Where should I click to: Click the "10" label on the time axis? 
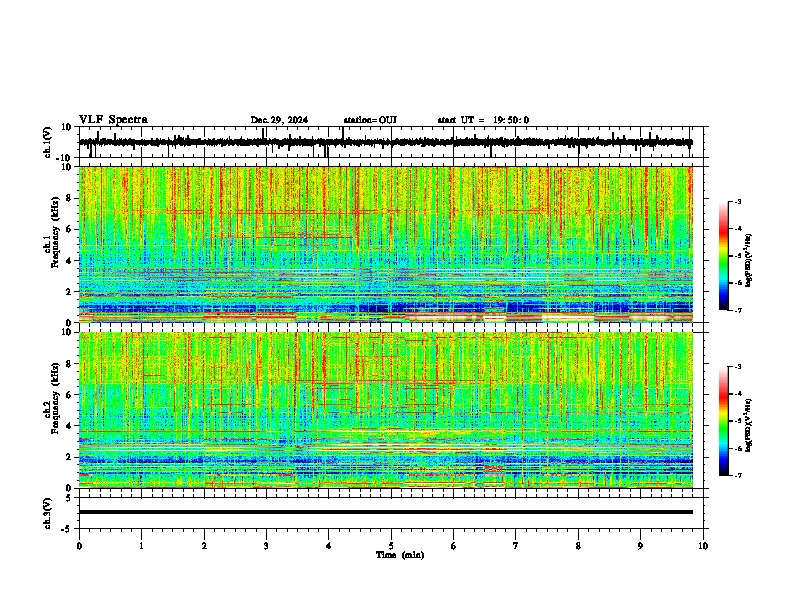(703, 546)
